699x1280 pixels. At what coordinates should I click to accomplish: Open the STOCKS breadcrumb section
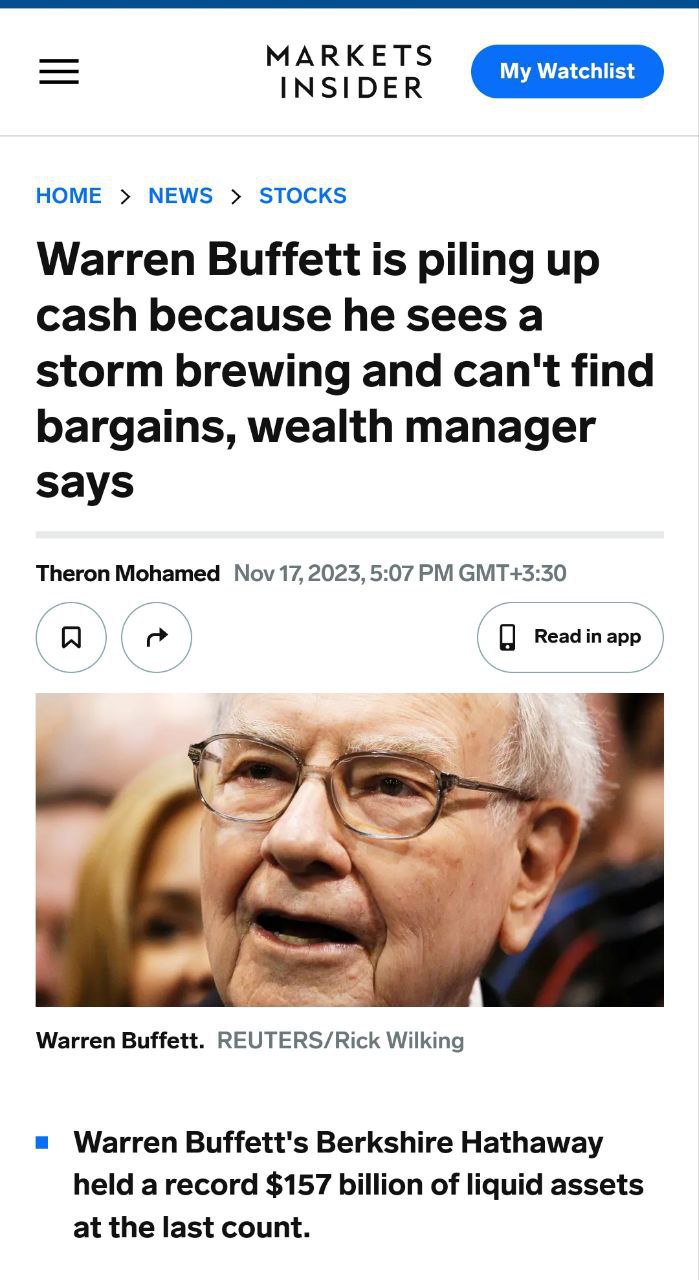pos(303,196)
